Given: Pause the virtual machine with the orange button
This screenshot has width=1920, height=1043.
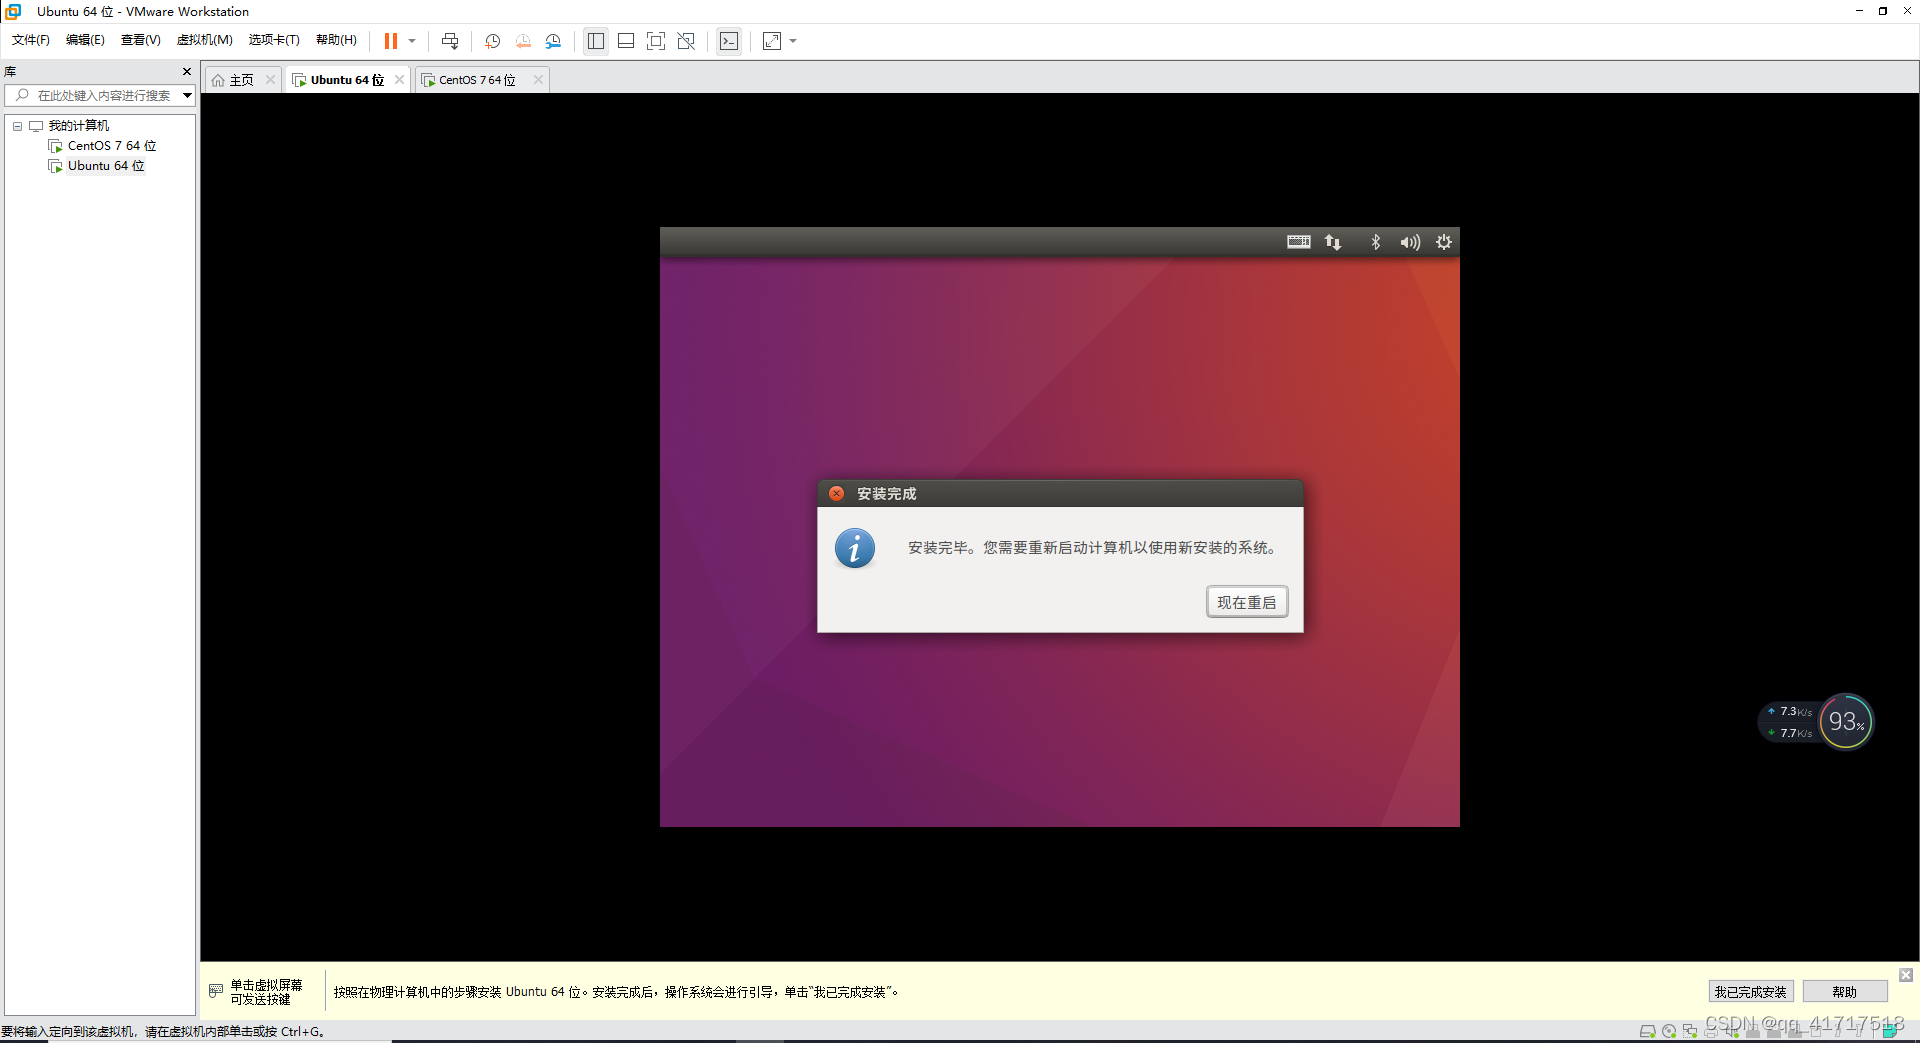Looking at the screenshot, I should pos(391,41).
